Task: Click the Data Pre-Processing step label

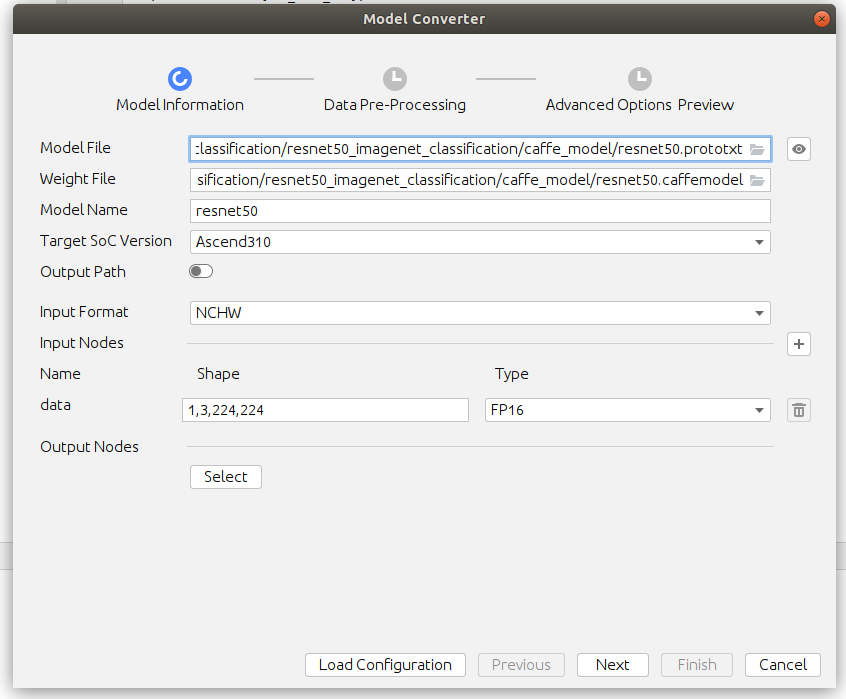Action: click(x=395, y=105)
